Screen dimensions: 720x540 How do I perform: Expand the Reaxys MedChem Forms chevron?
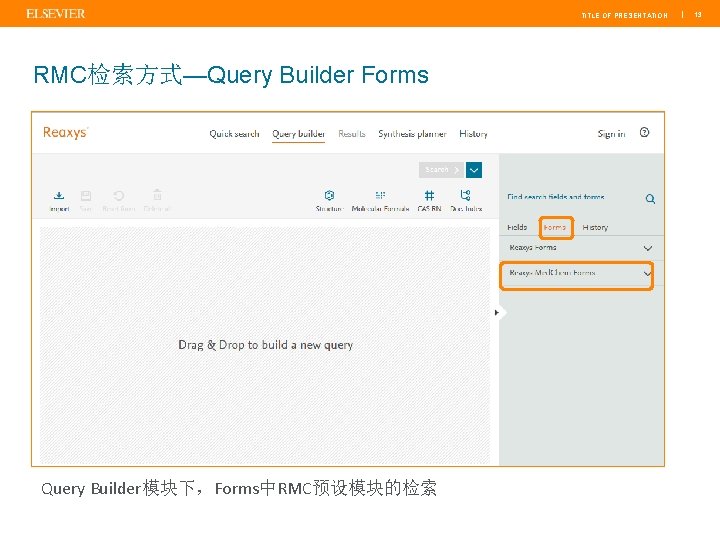647,274
